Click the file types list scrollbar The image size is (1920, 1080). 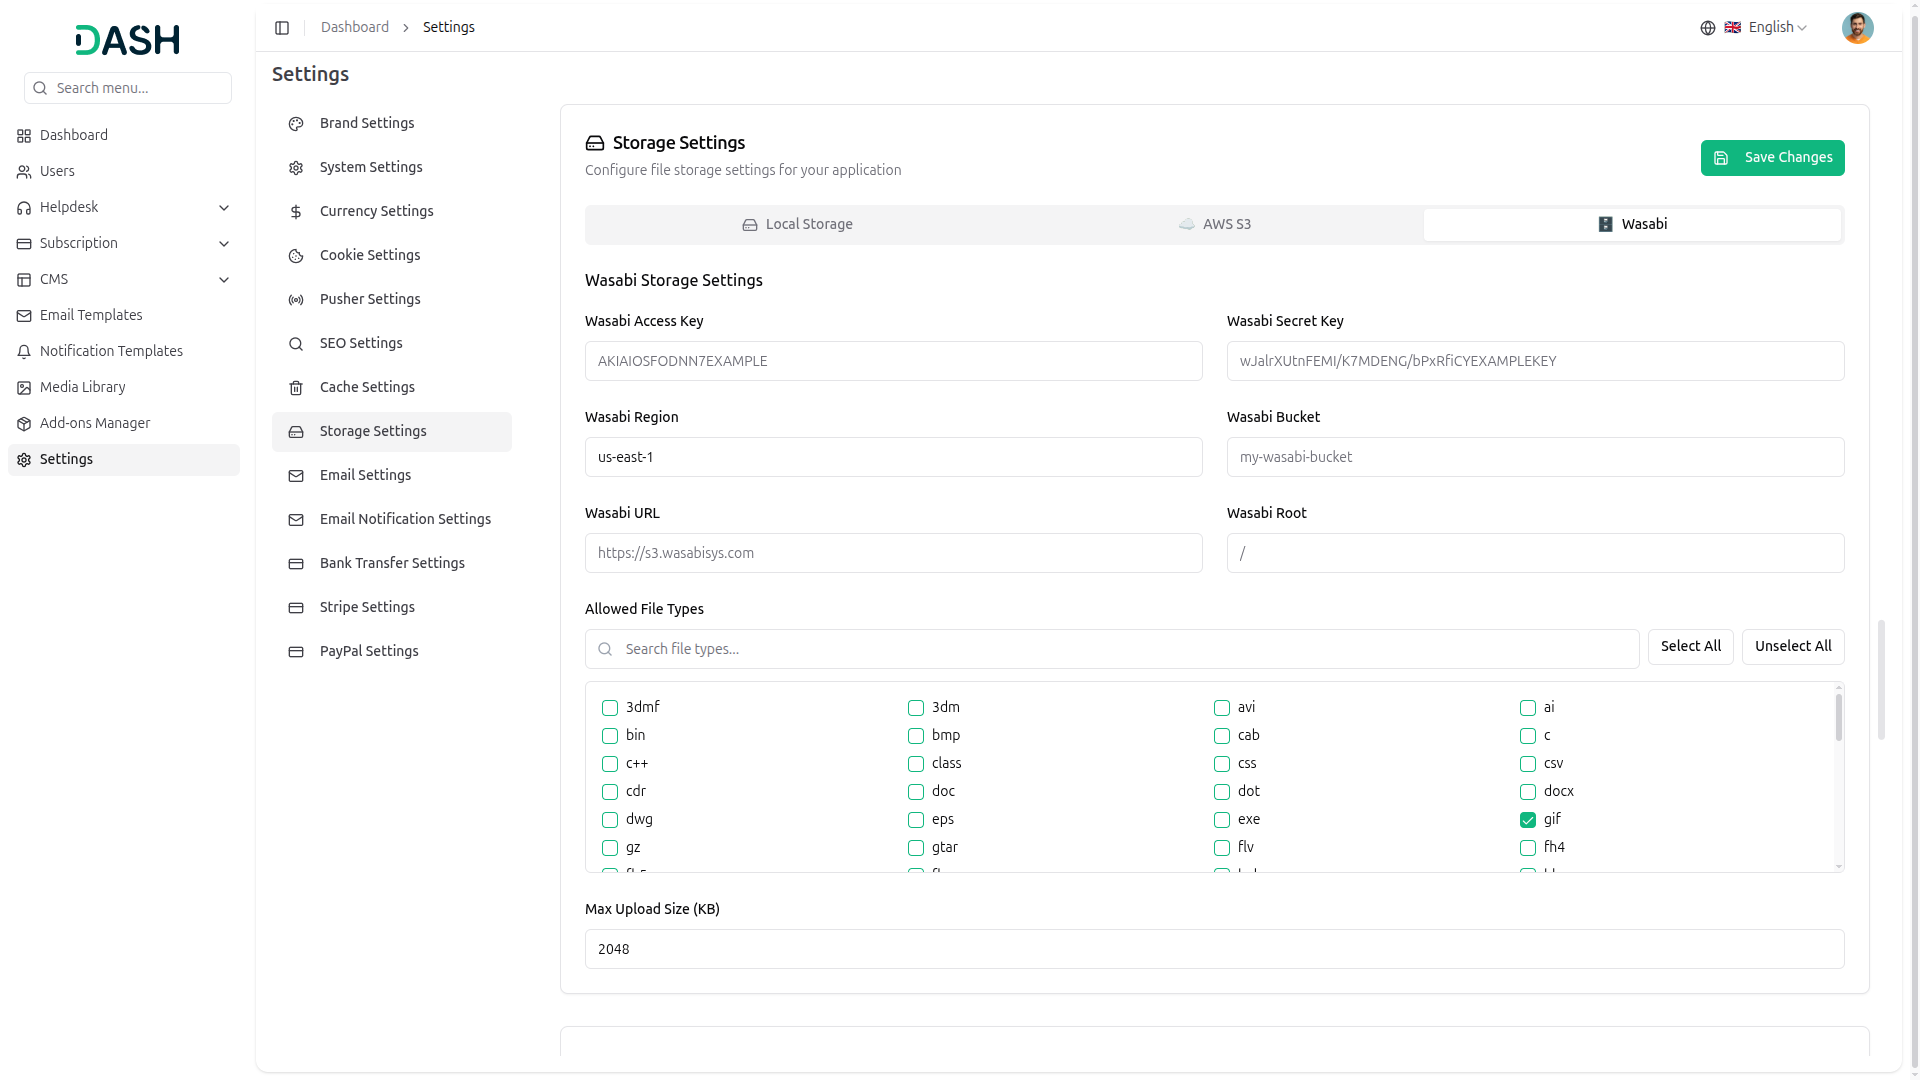pos(1838,719)
